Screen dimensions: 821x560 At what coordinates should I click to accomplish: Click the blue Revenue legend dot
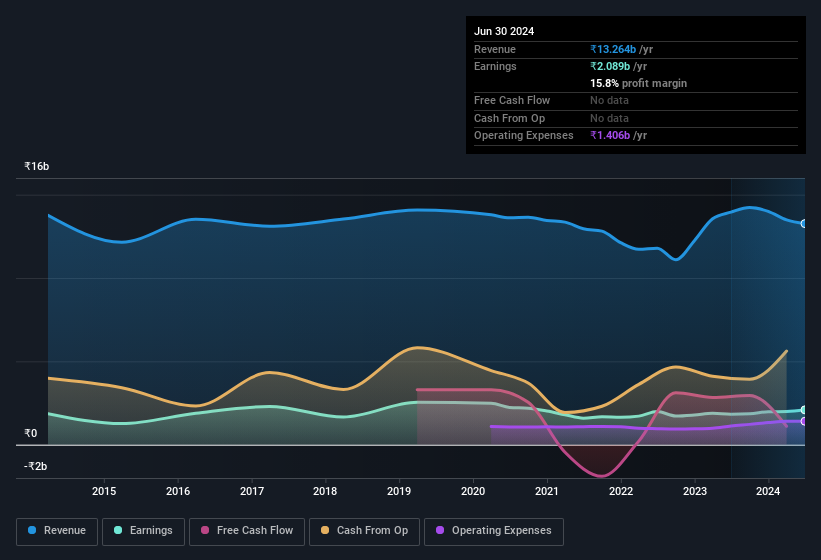pos(32,530)
